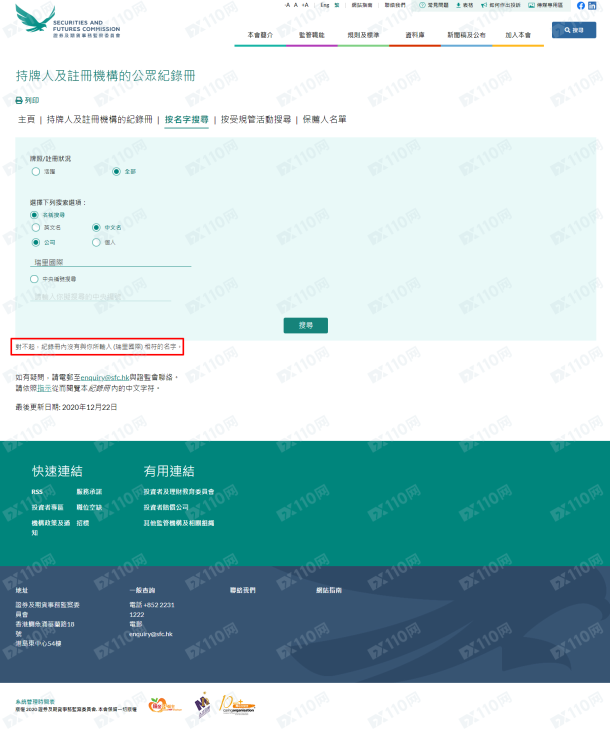The height and width of the screenshot is (732, 610).
Task: Open 投資者及理財教育委員會 footer link
Action: tap(179, 492)
